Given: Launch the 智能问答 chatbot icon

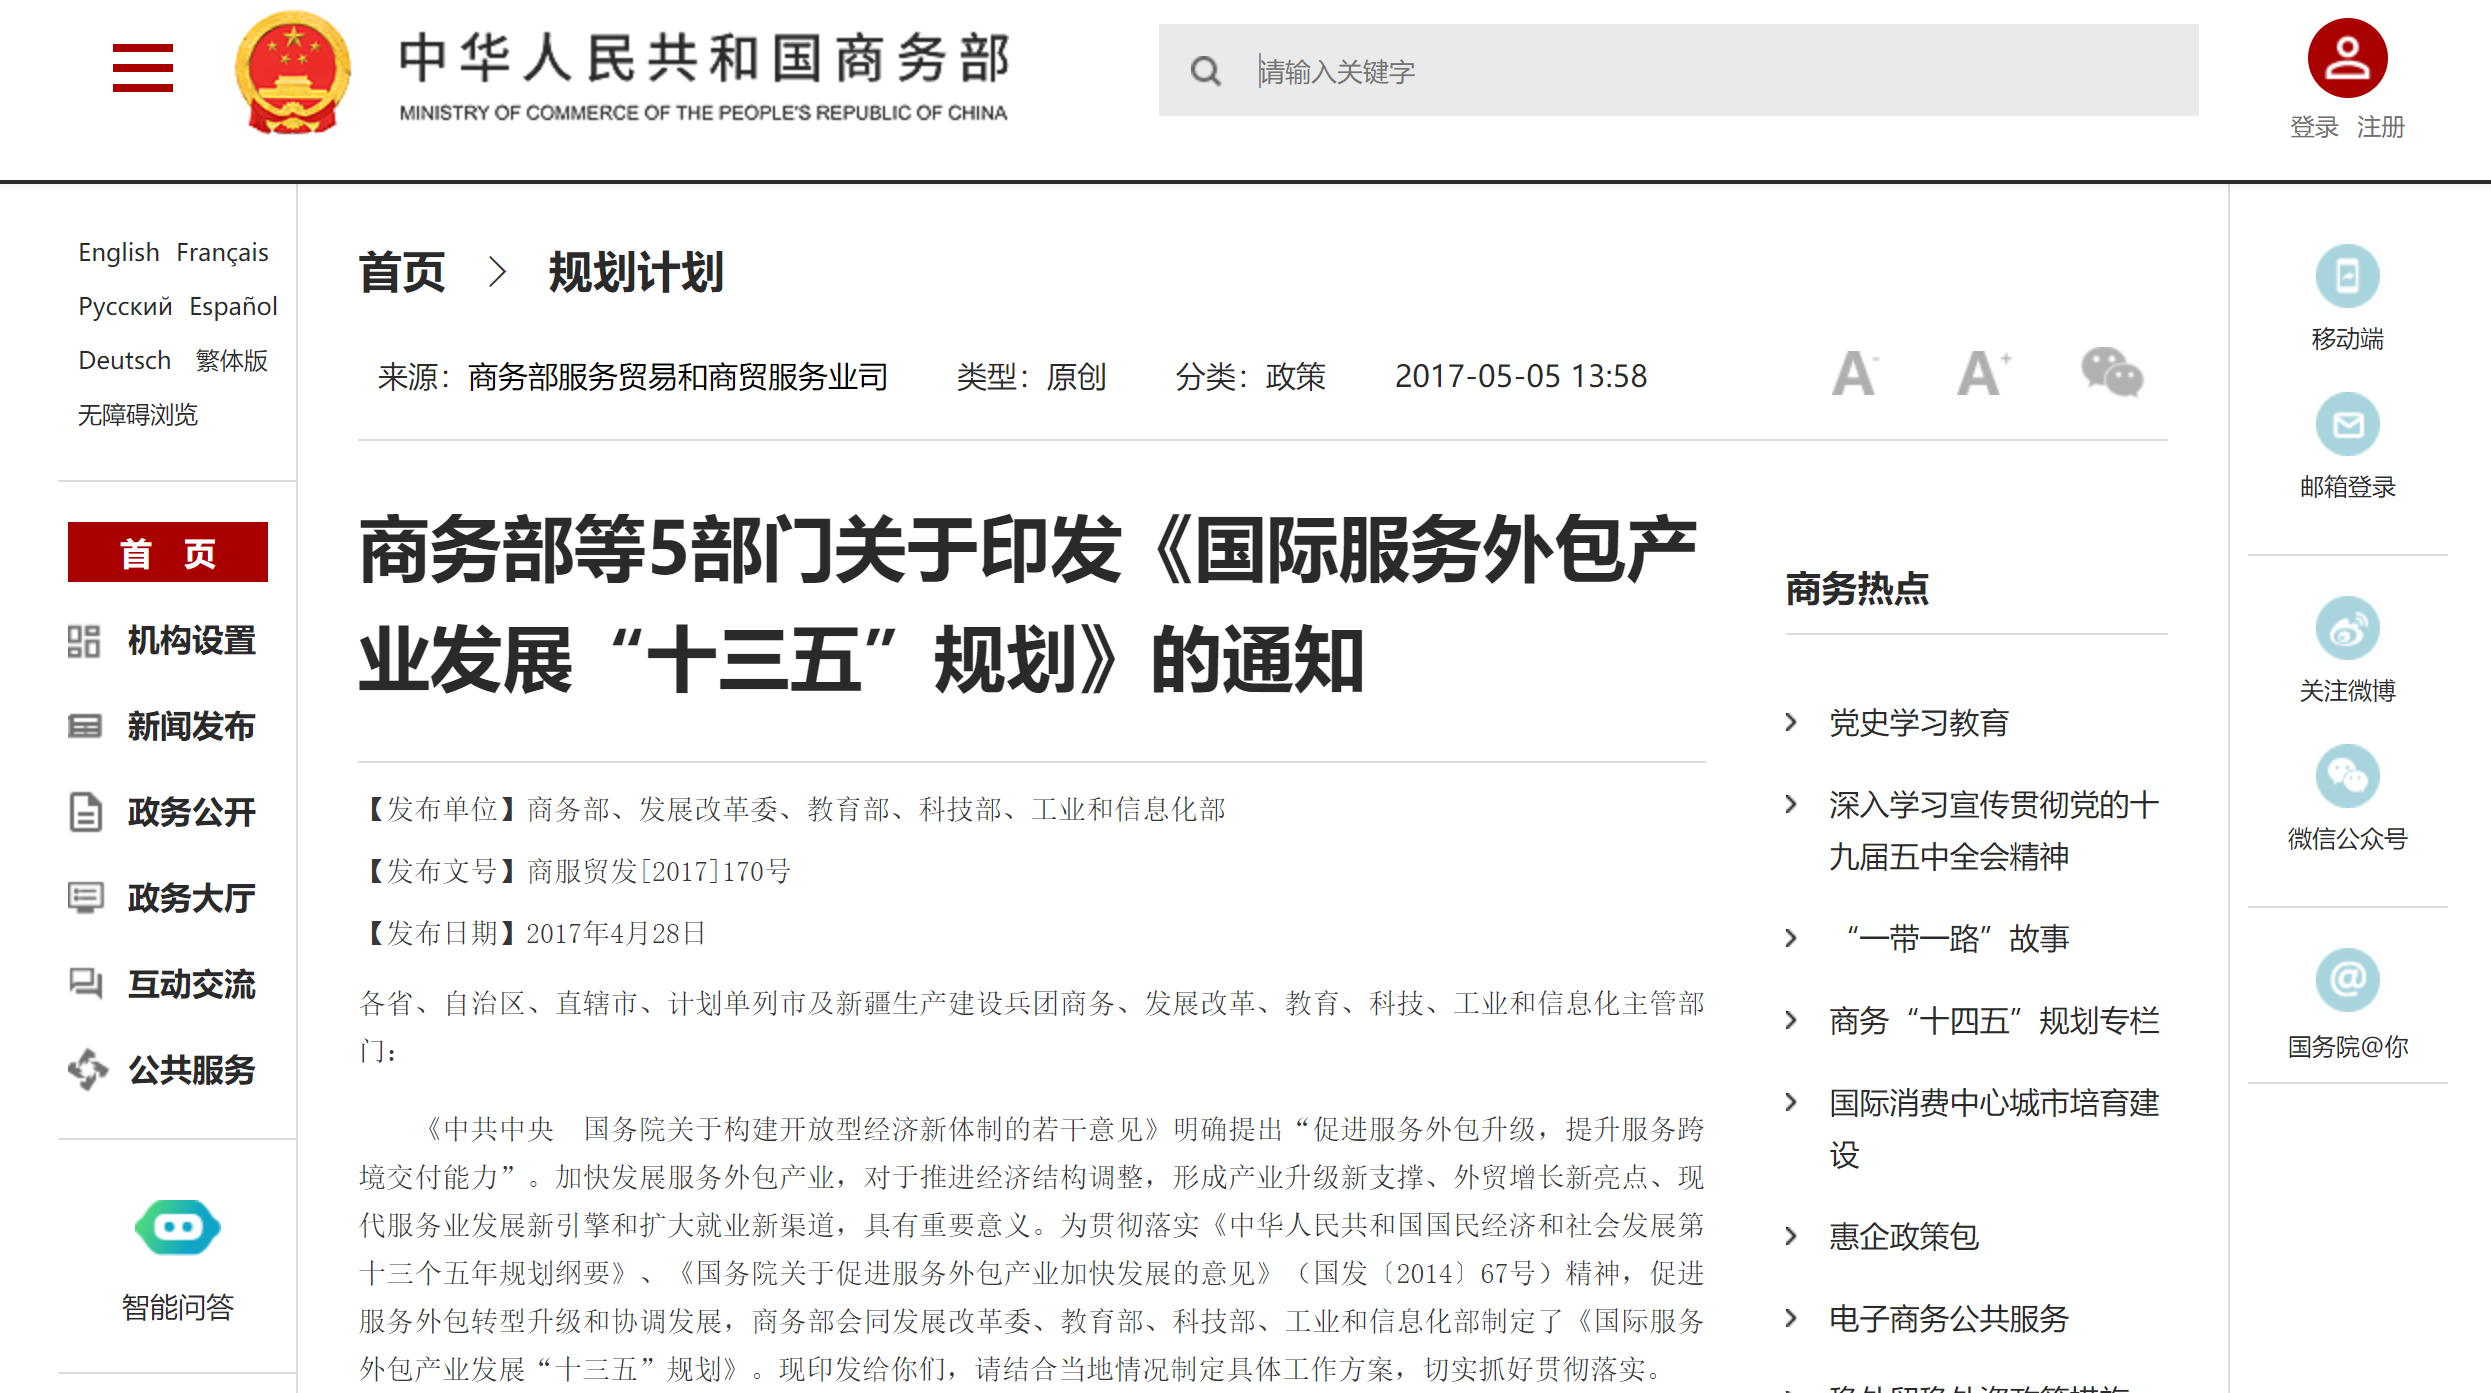Looking at the screenshot, I should point(177,1227).
